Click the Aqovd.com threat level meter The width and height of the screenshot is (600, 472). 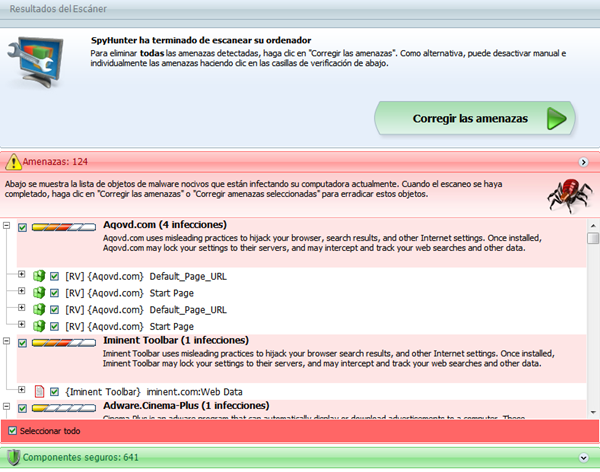coord(64,227)
